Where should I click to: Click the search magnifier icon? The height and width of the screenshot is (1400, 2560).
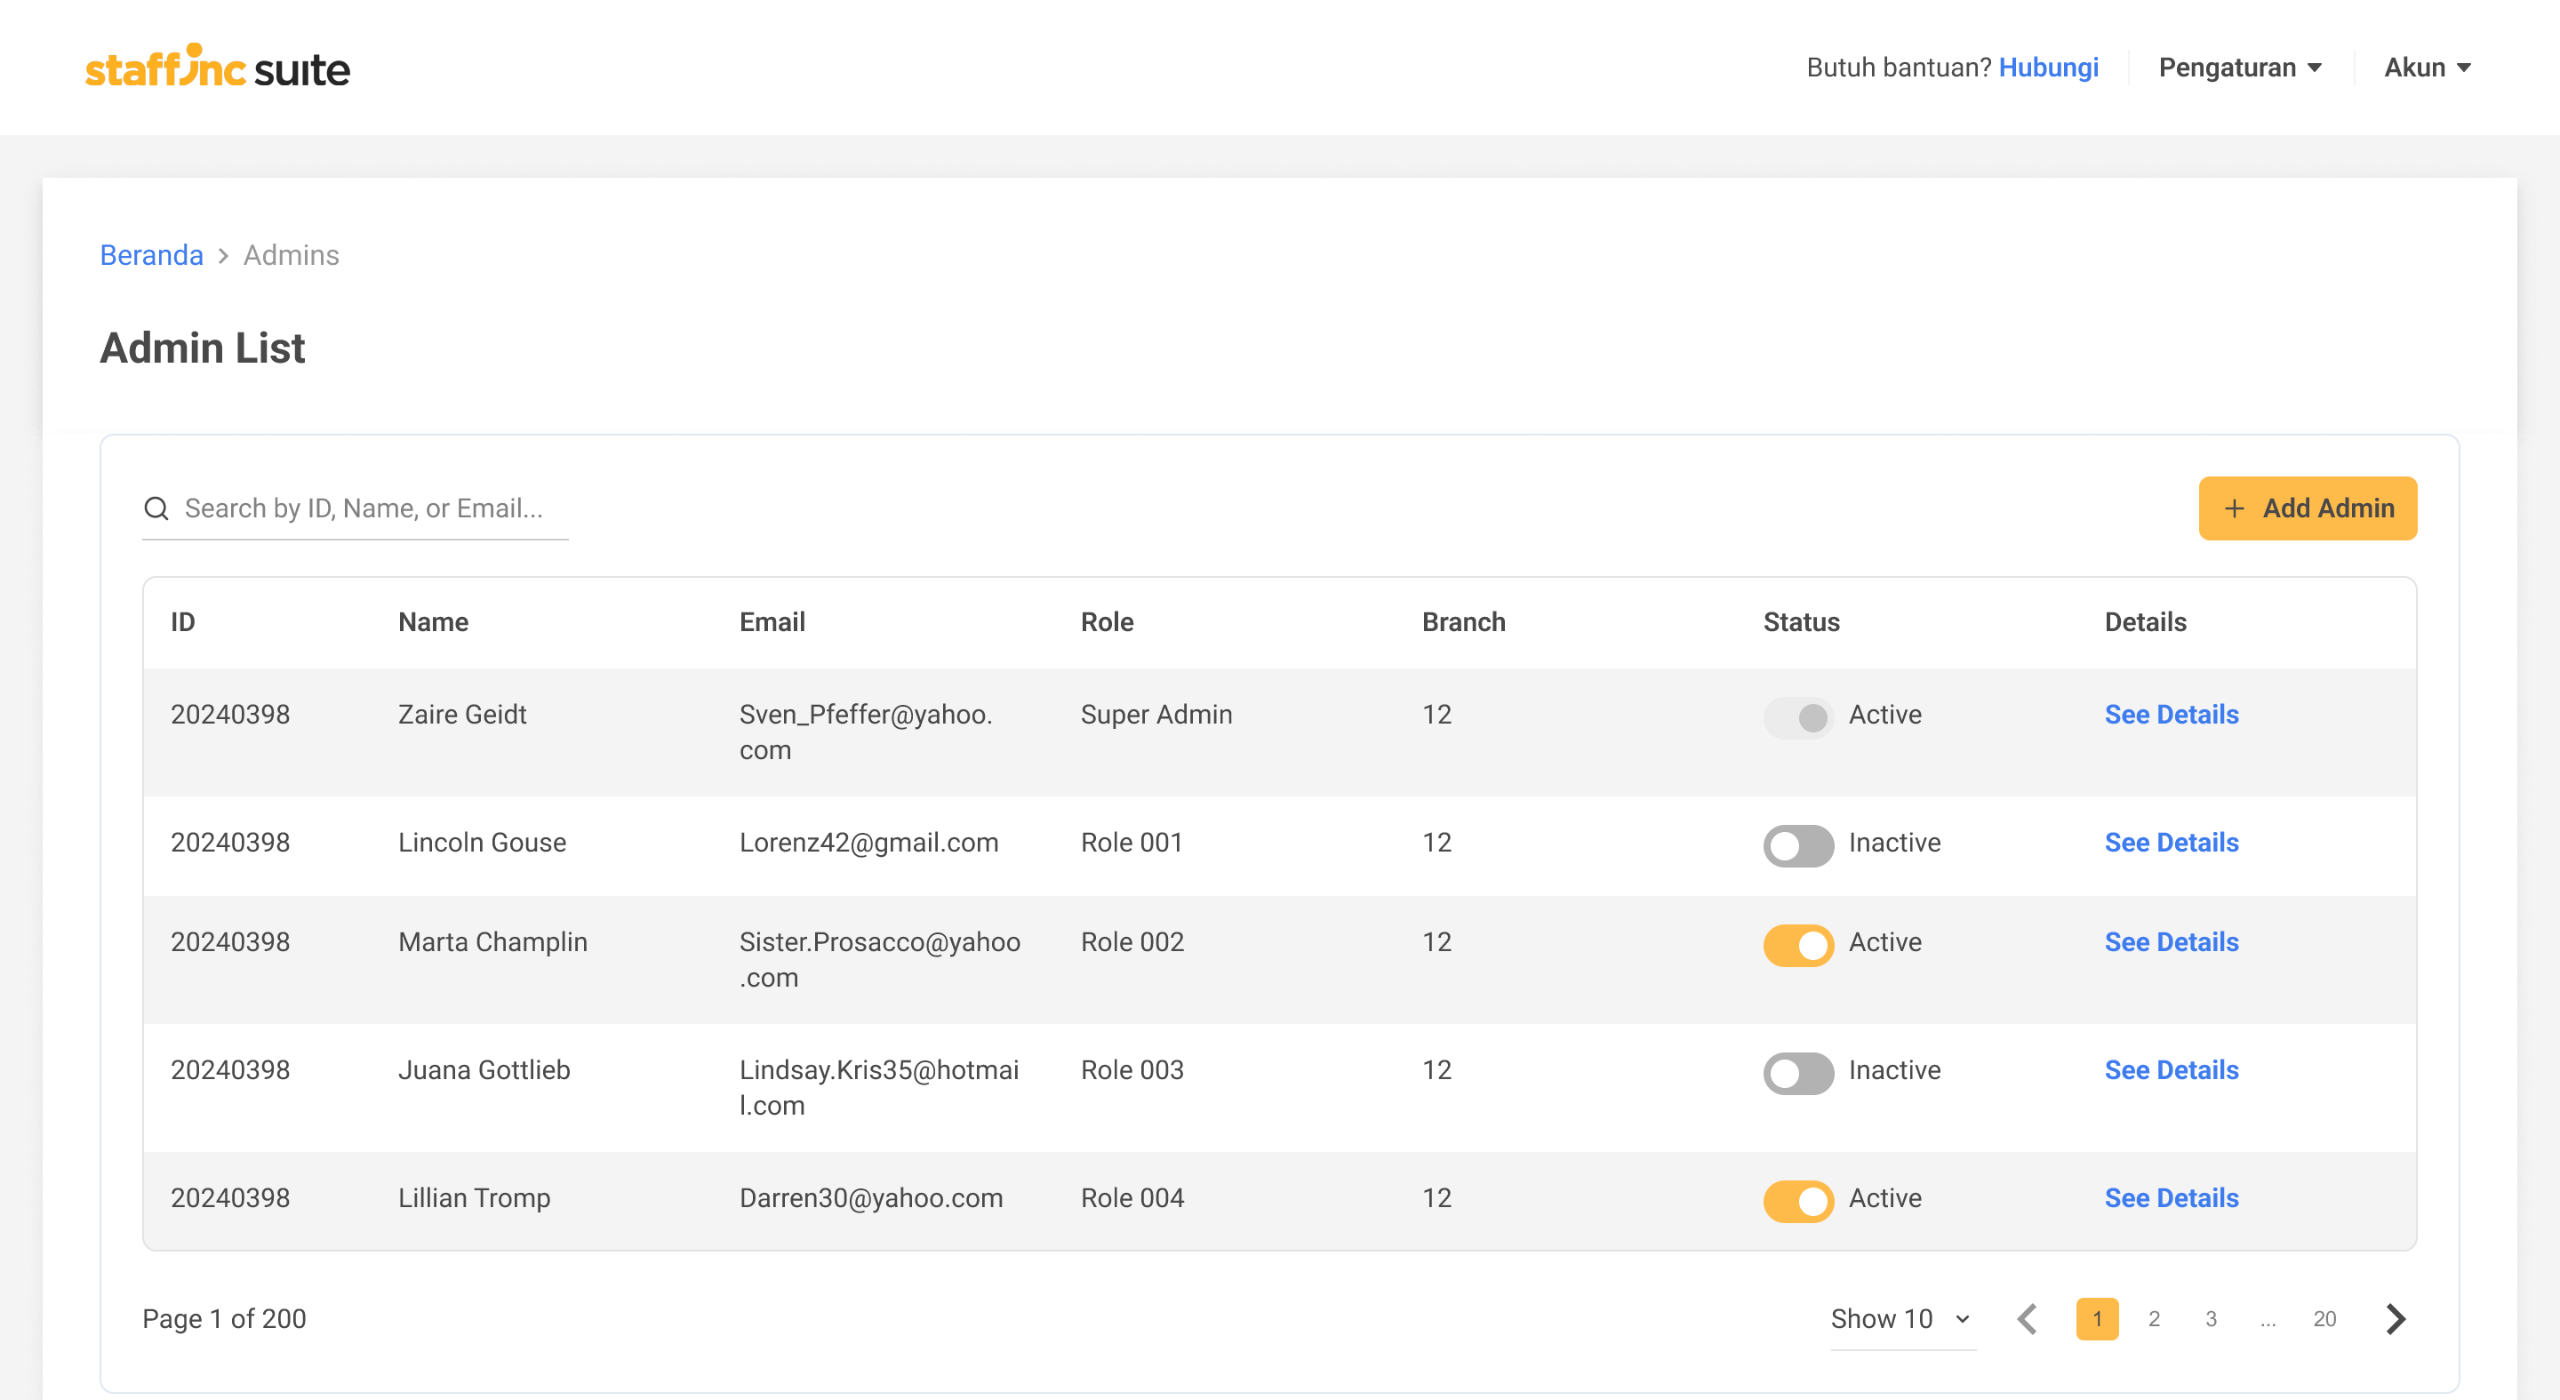[156, 509]
